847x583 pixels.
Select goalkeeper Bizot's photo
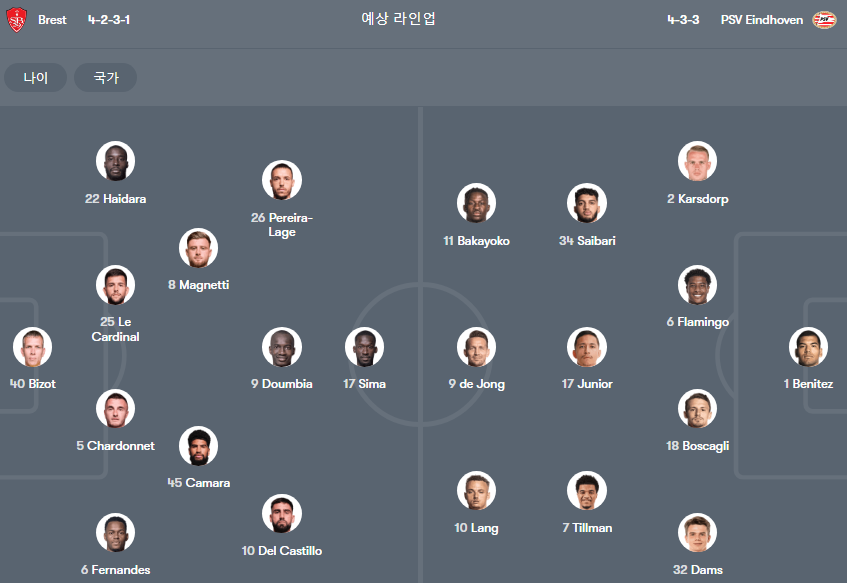click(x=32, y=347)
